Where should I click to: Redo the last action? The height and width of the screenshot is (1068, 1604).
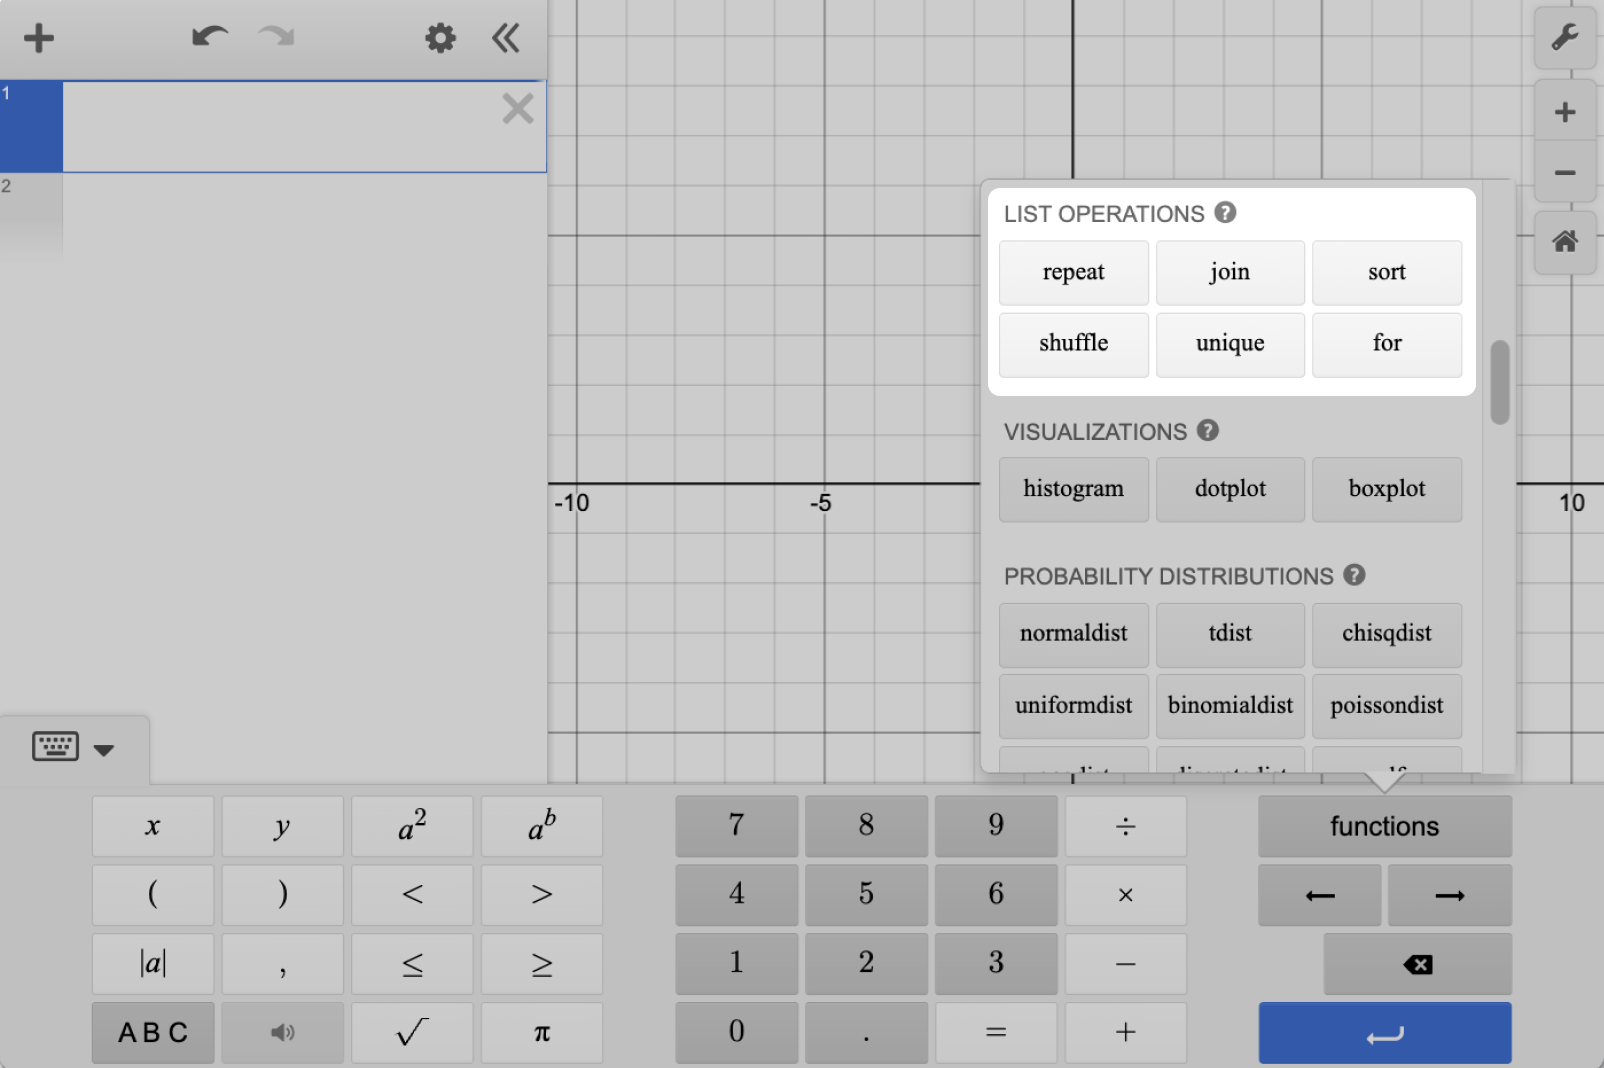tap(276, 38)
